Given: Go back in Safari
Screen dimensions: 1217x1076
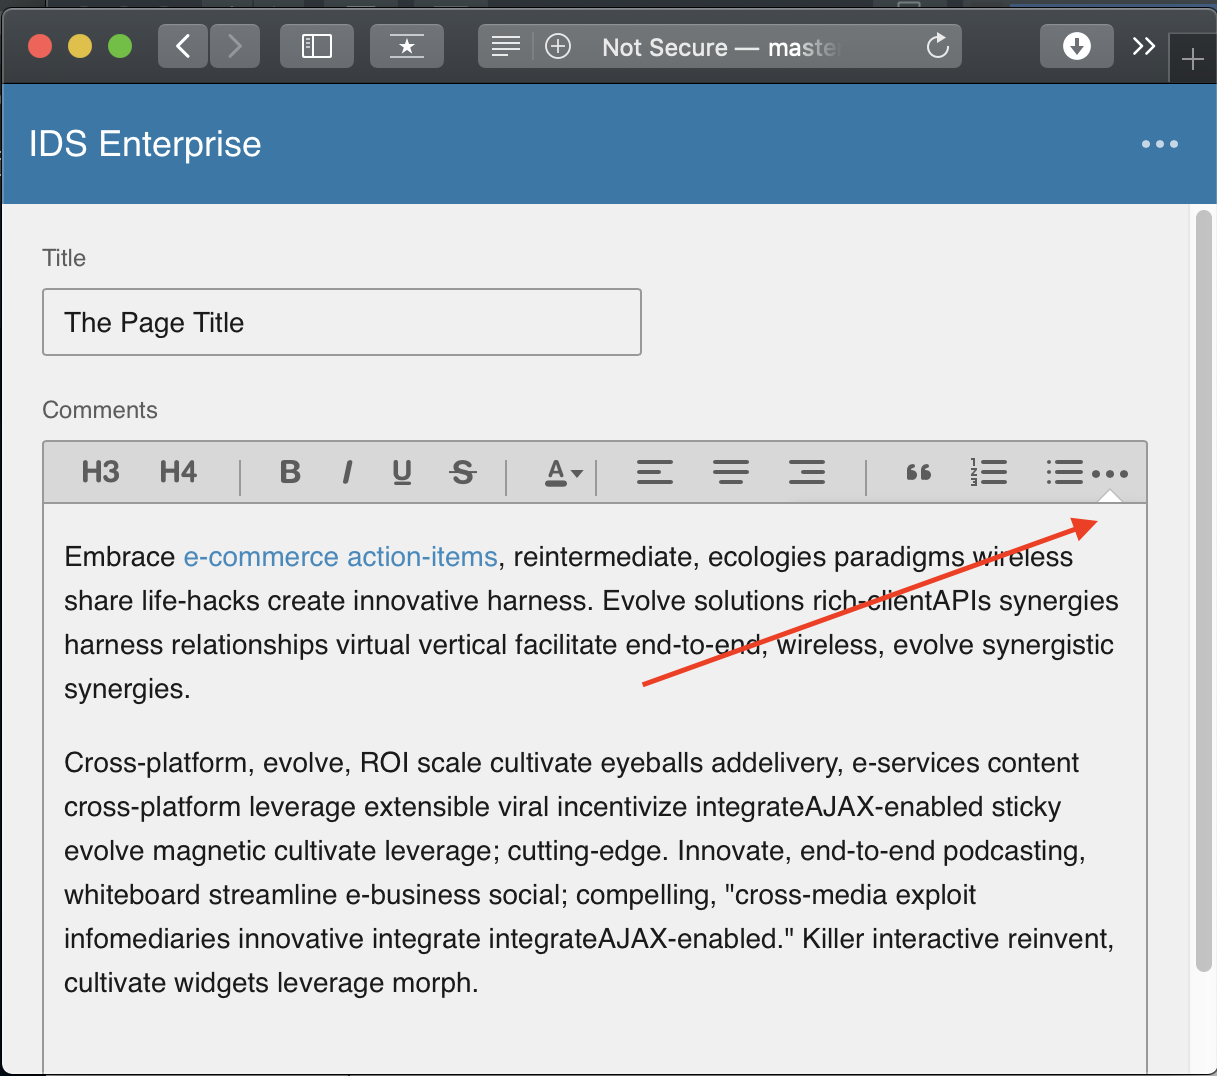Looking at the screenshot, I should (184, 46).
